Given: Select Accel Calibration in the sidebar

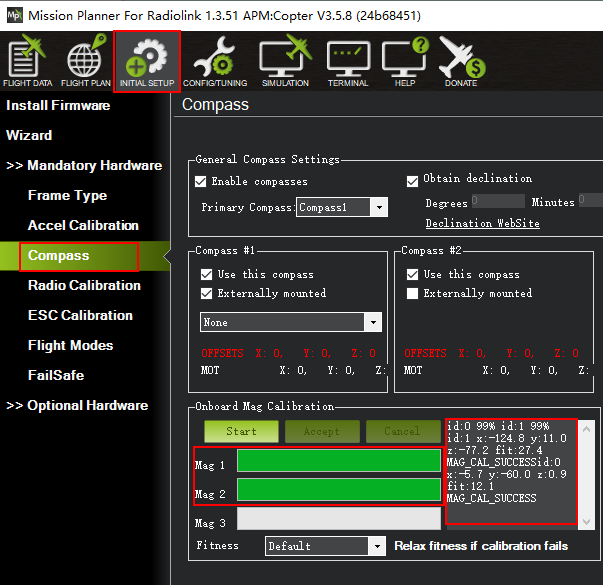Looking at the screenshot, I should [83, 226].
